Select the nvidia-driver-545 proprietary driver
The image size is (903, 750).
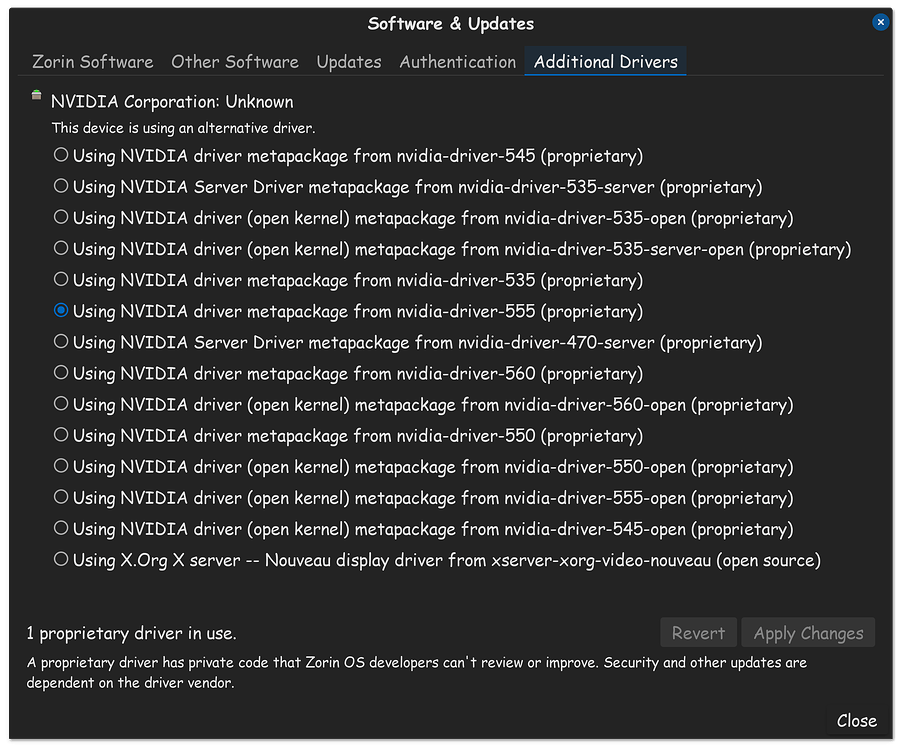(61, 156)
